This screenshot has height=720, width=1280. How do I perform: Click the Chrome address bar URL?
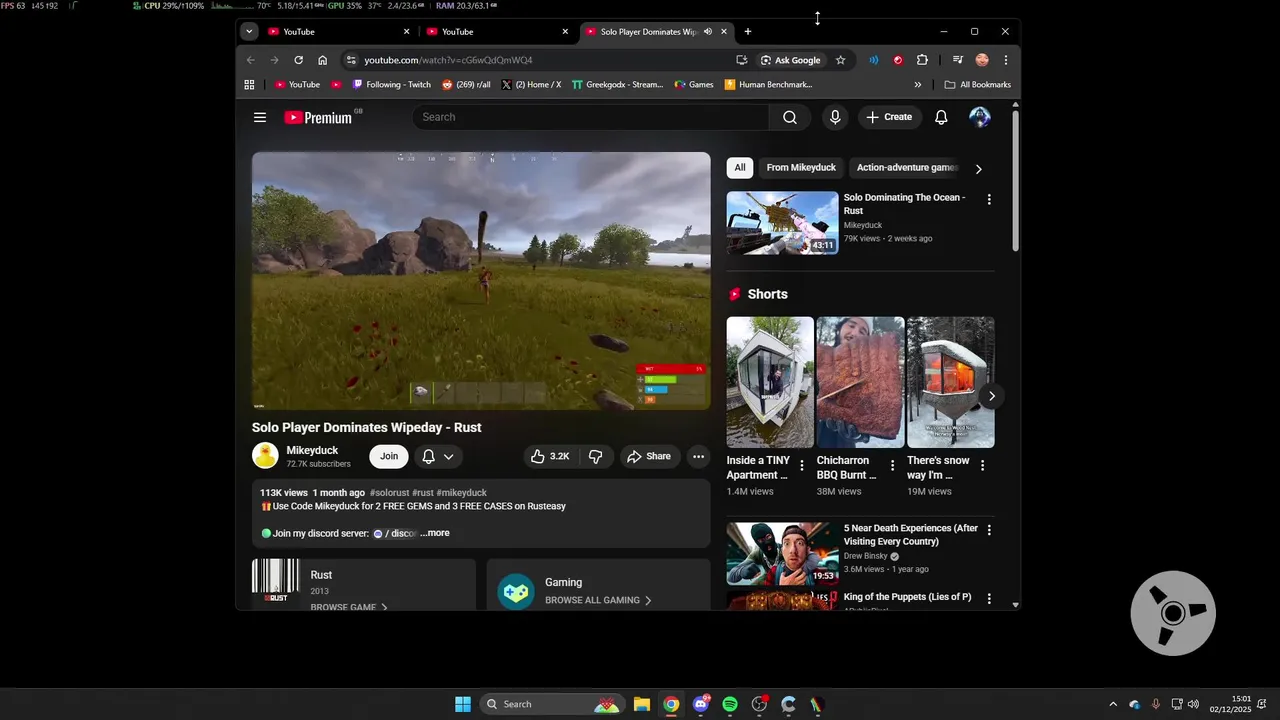tap(448, 60)
